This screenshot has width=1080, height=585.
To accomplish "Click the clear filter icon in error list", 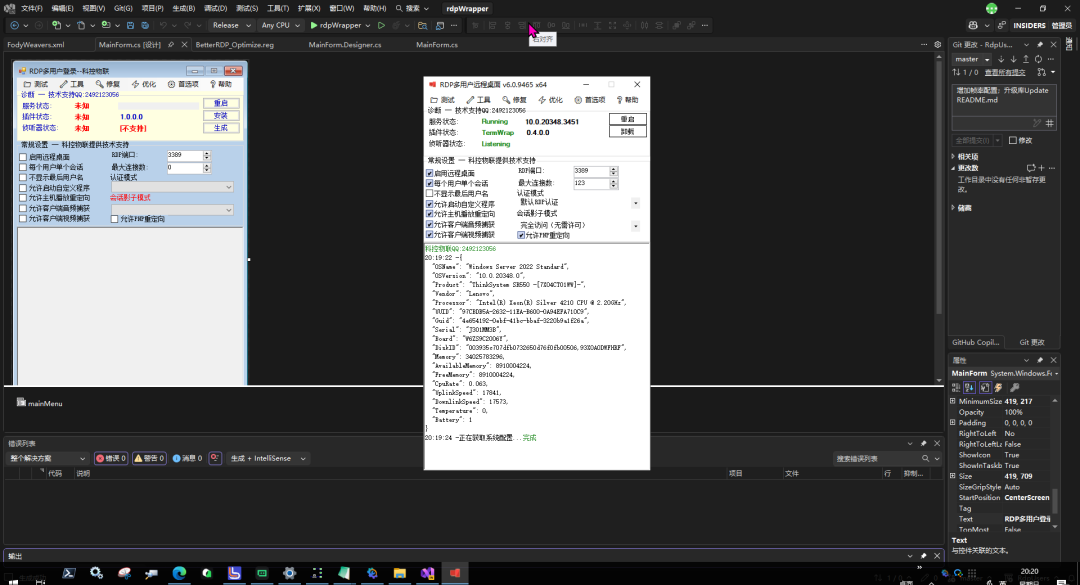I will (x=215, y=458).
